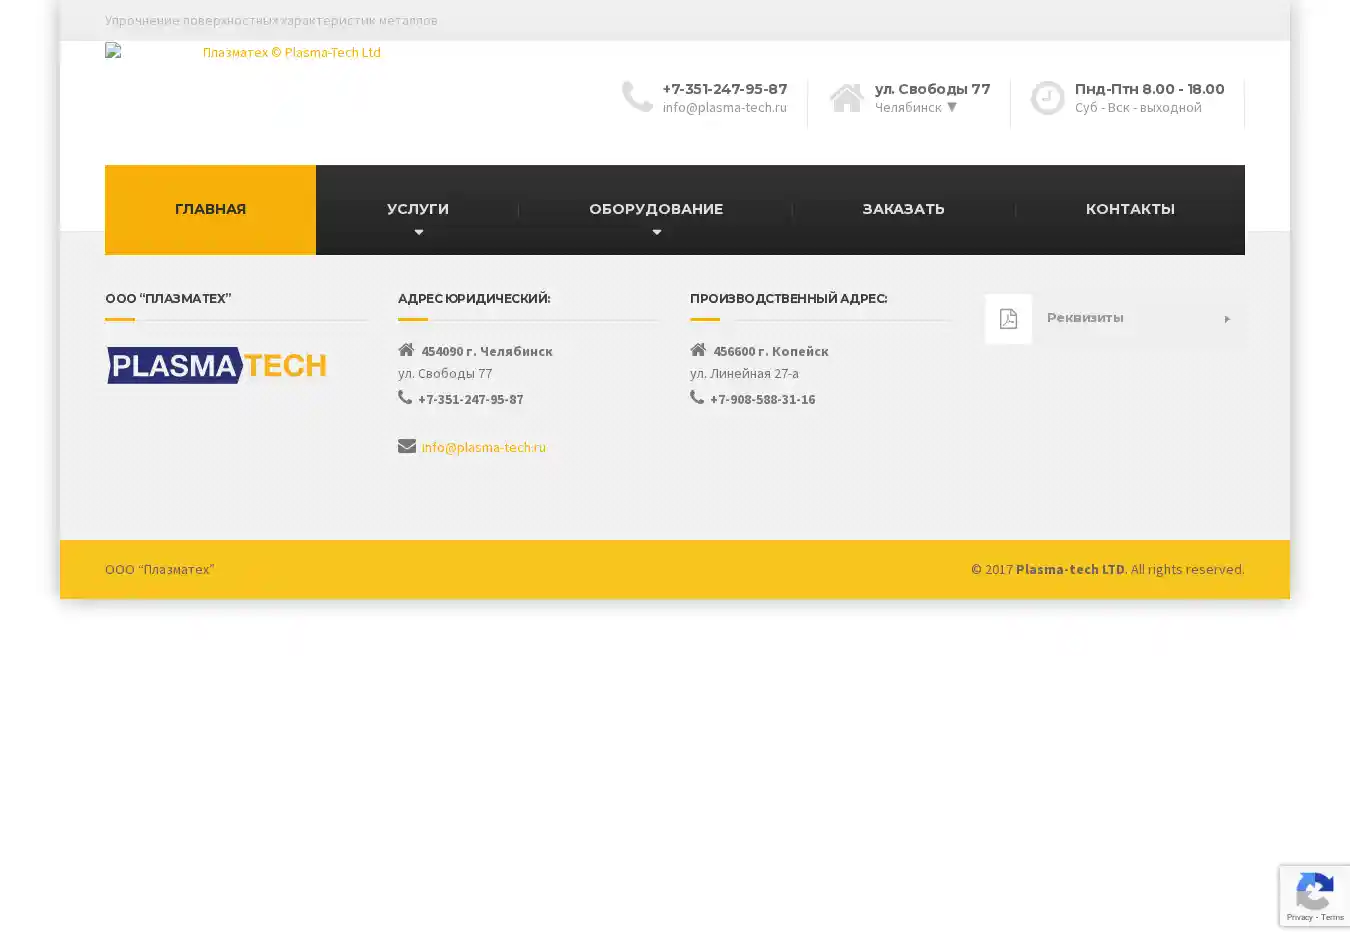This screenshot has height=940, width=1350.
Task: Open the Челябинск city dropdown
Action: pos(951,107)
